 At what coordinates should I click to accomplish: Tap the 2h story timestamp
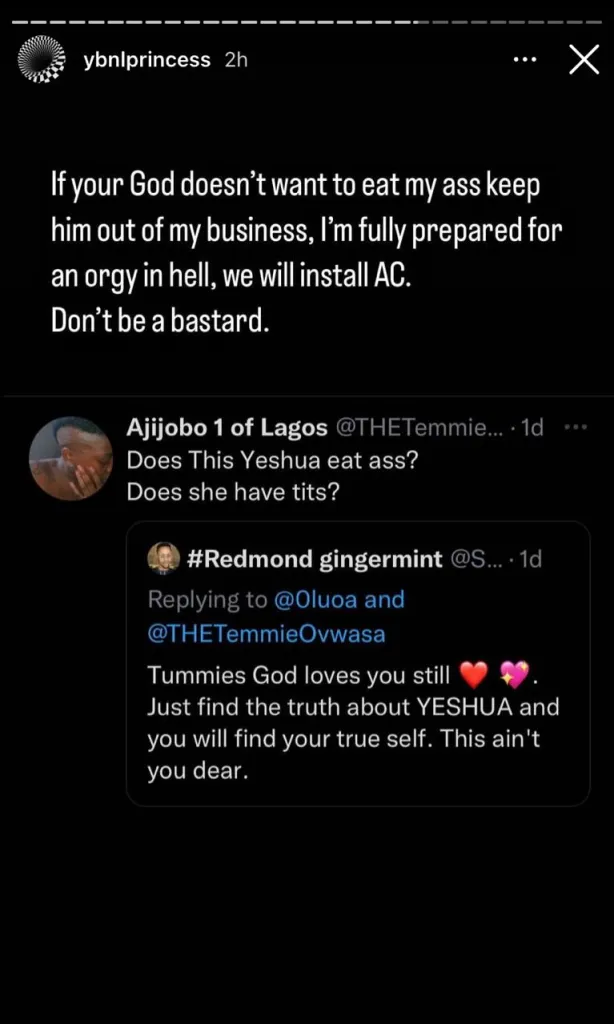pyautogui.click(x=236, y=61)
